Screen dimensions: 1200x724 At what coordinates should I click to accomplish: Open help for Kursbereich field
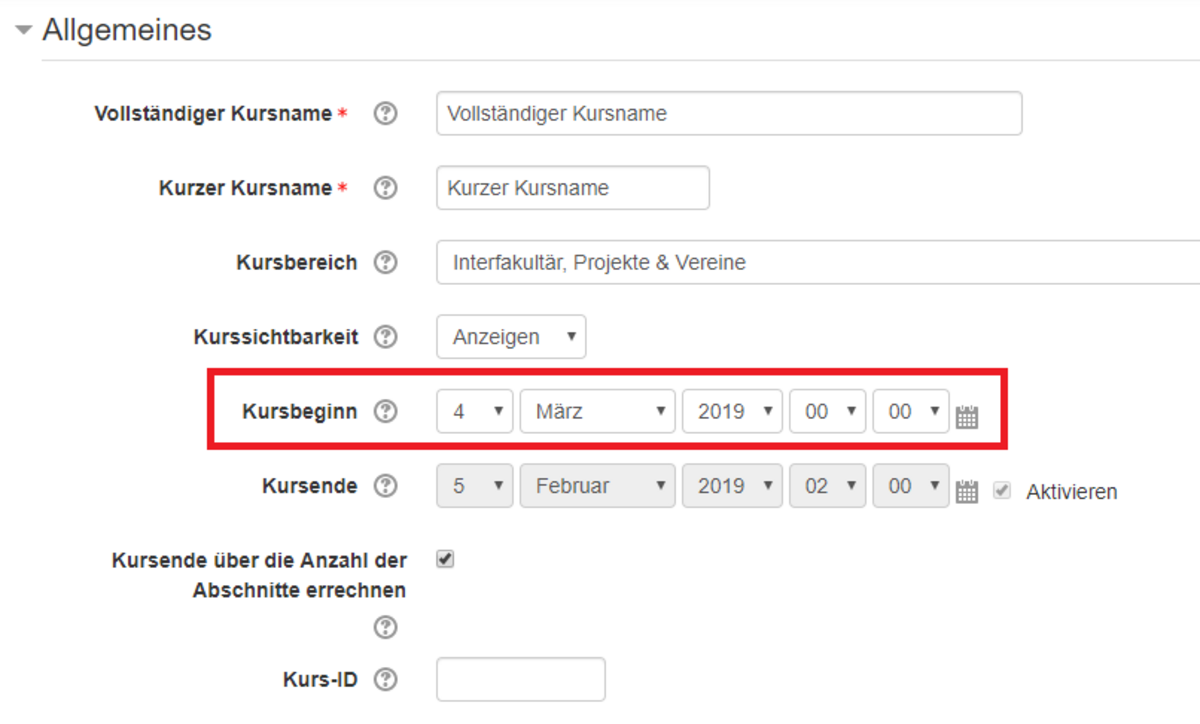pyautogui.click(x=385, y=263)
